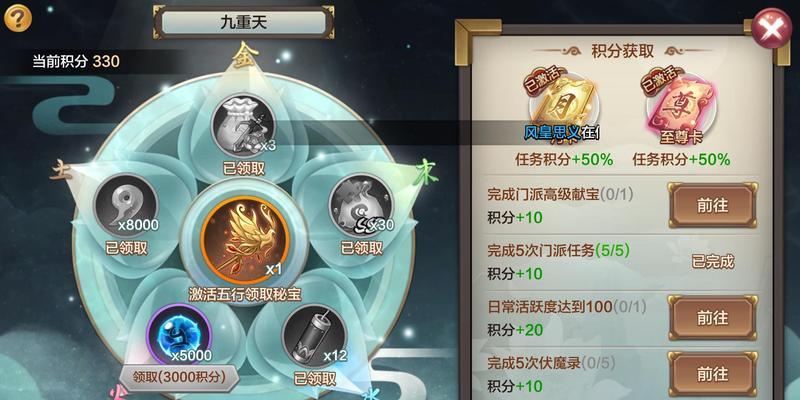
Task: Tap the 已完成 status of 门派任务
Action: [x=712, y=262]
